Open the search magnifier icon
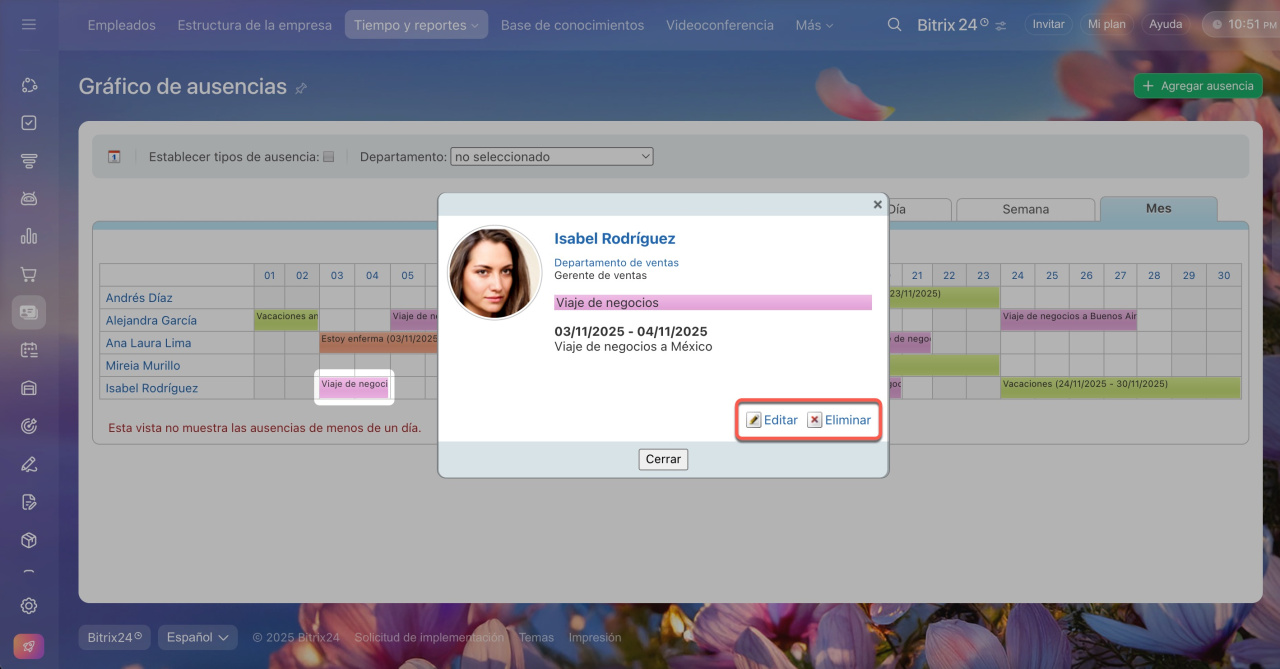The height and width of the screenshot is (669, 1280). [894, 25]
